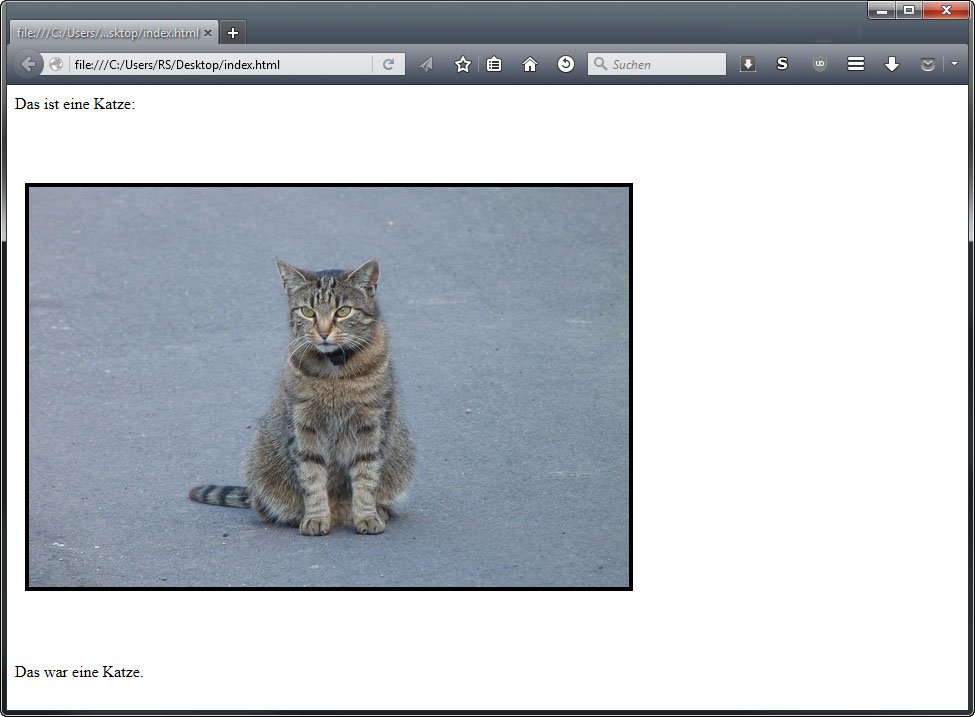Click the back navigation arrow button

click(x=28, y=64)
